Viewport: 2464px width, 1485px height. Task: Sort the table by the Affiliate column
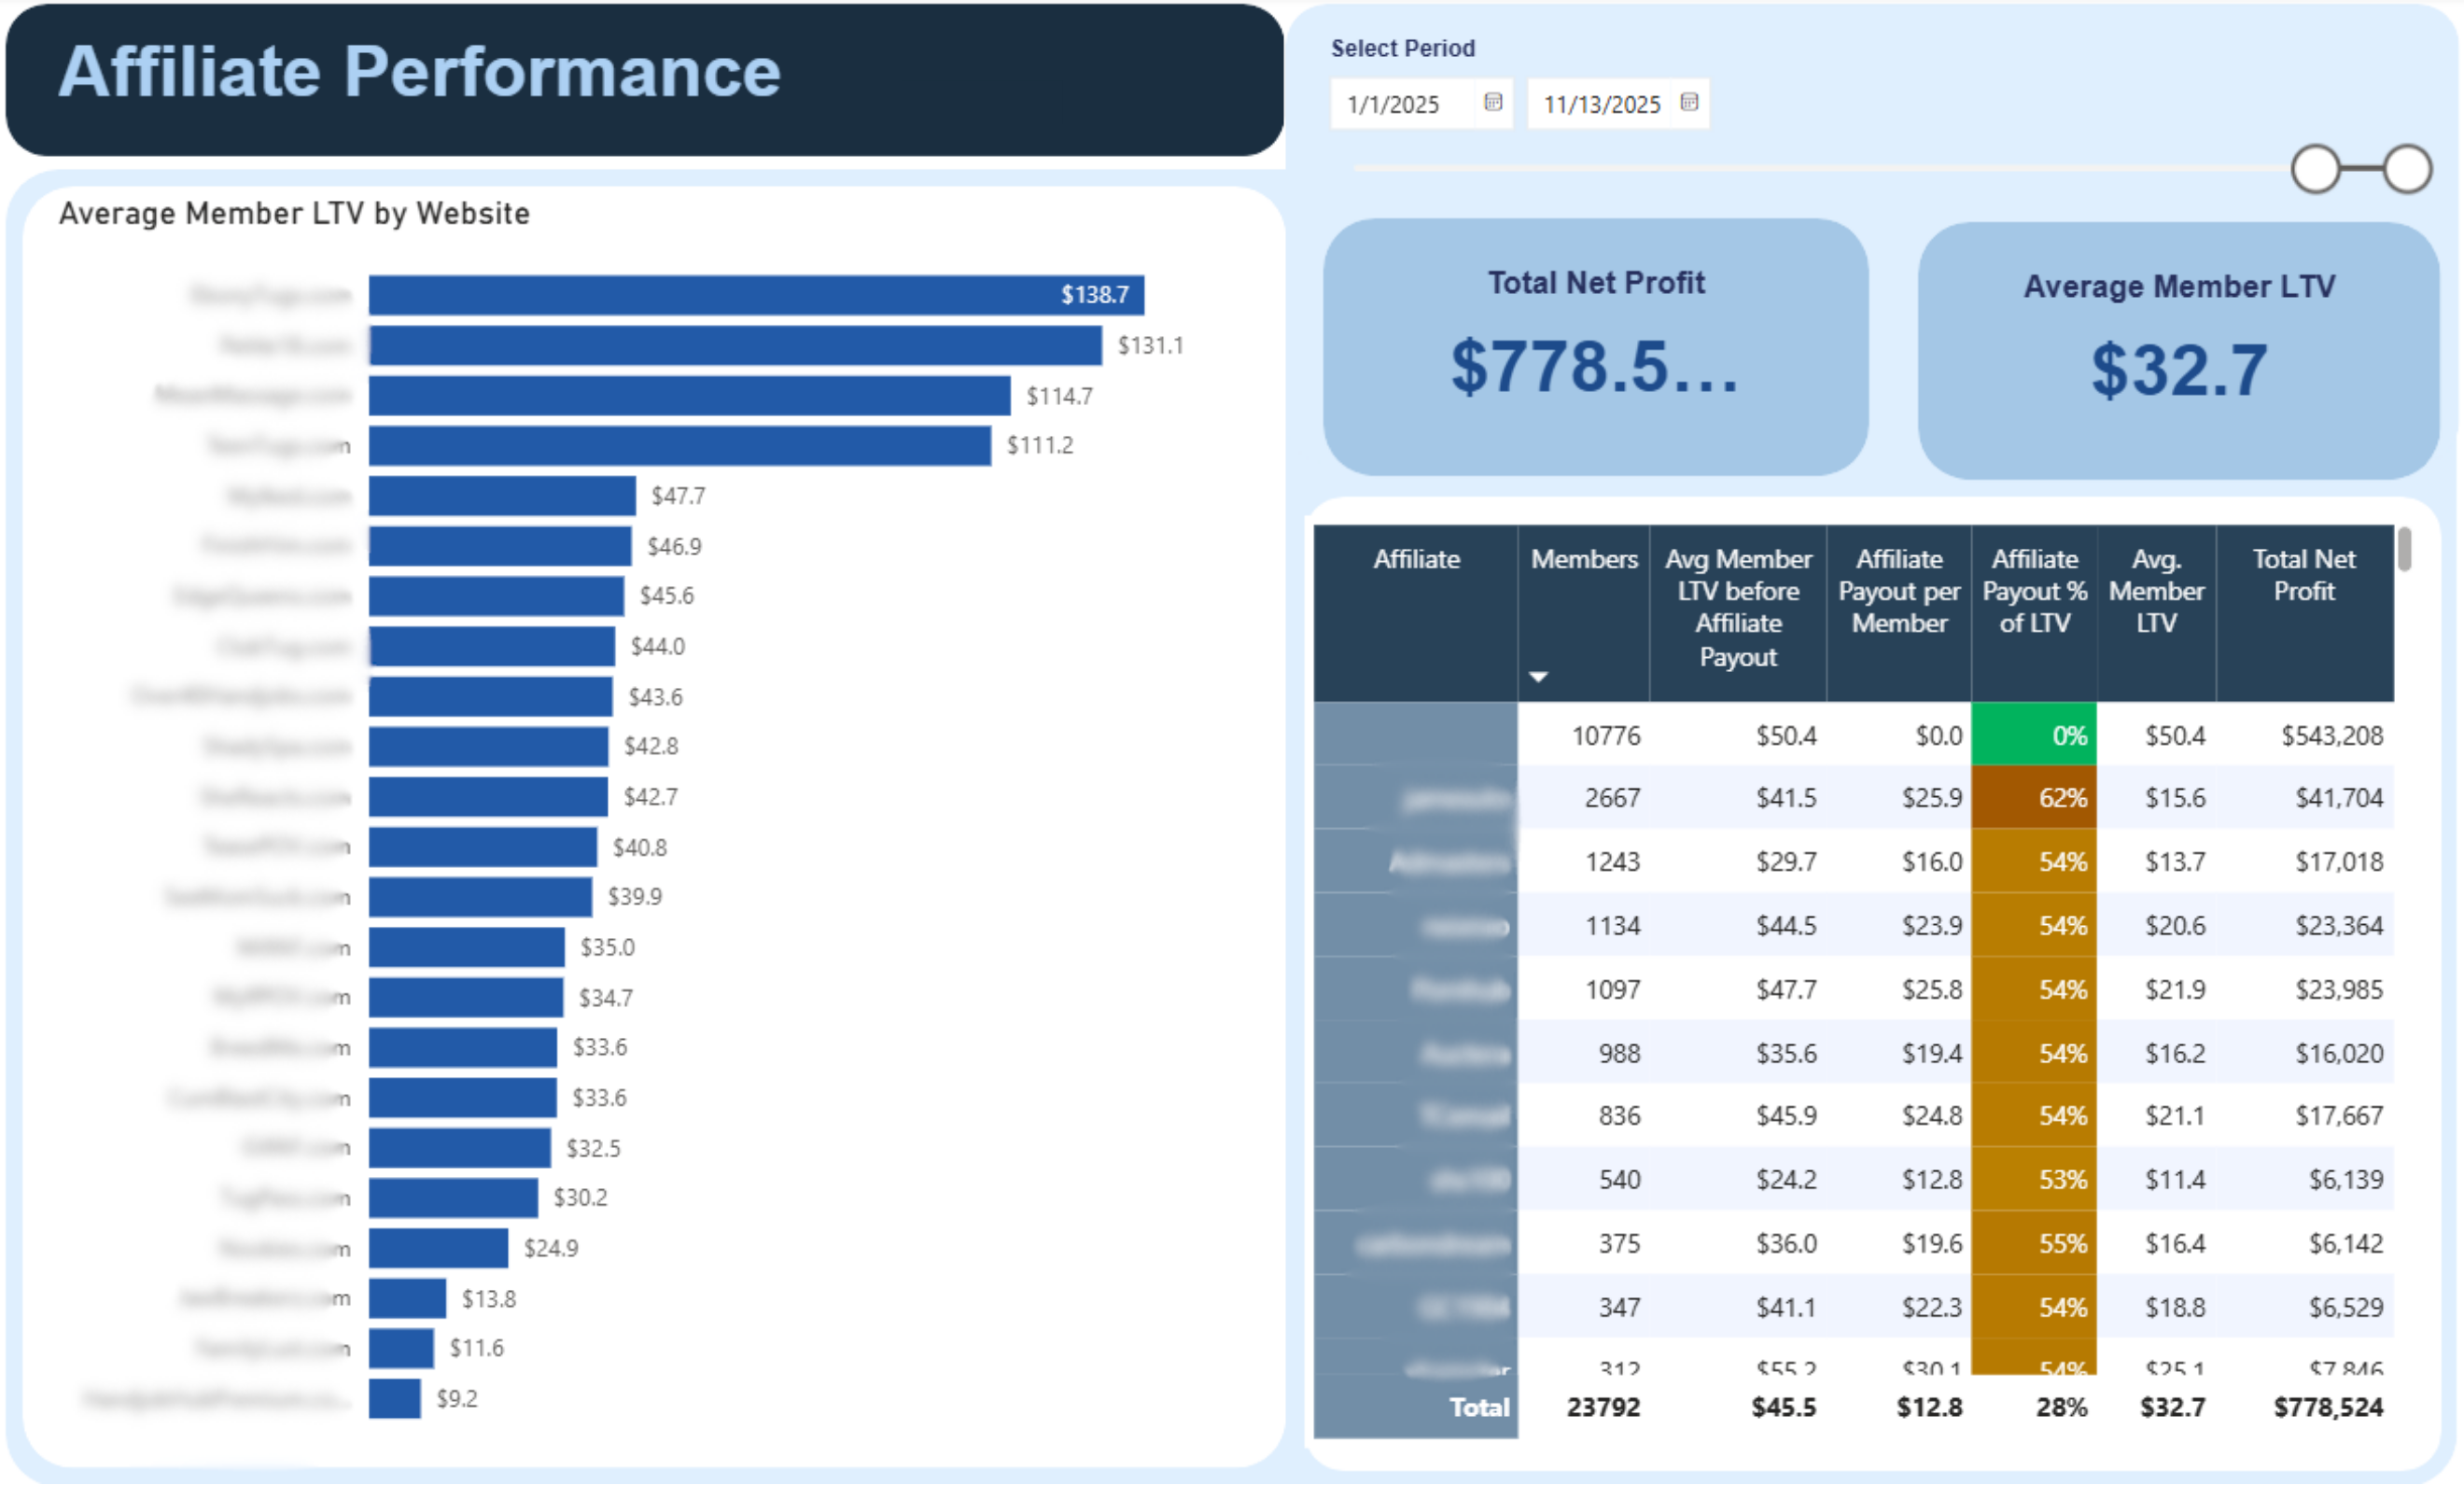(1416, 560)
